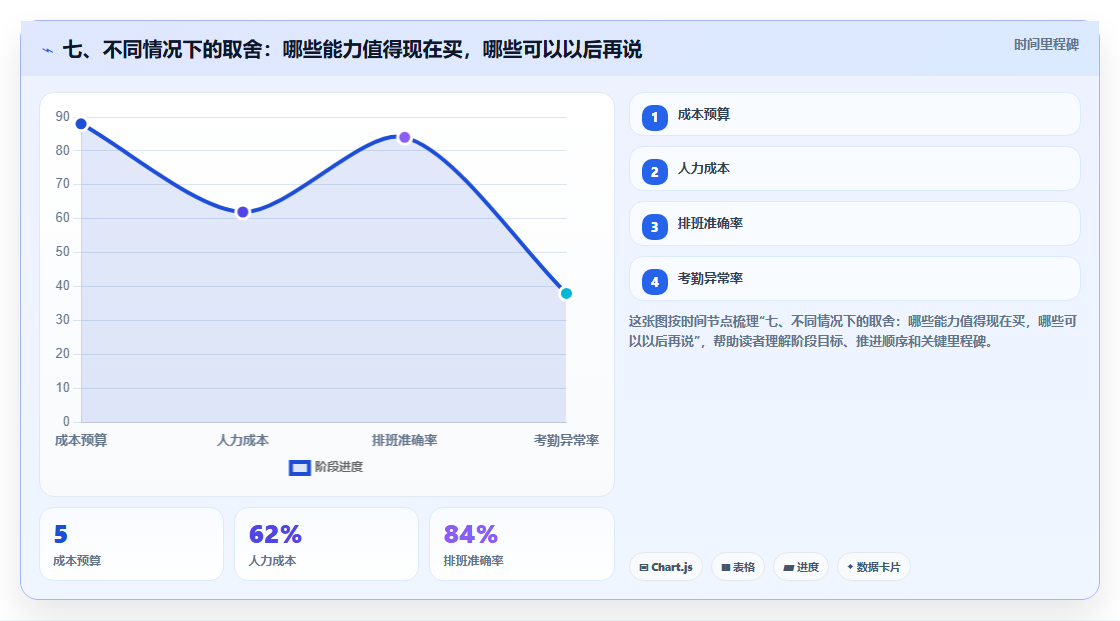This screenshot has height=621, width=1120.
Task: Click the number 1 badge for 成本预算
Action: coord(654,118)
